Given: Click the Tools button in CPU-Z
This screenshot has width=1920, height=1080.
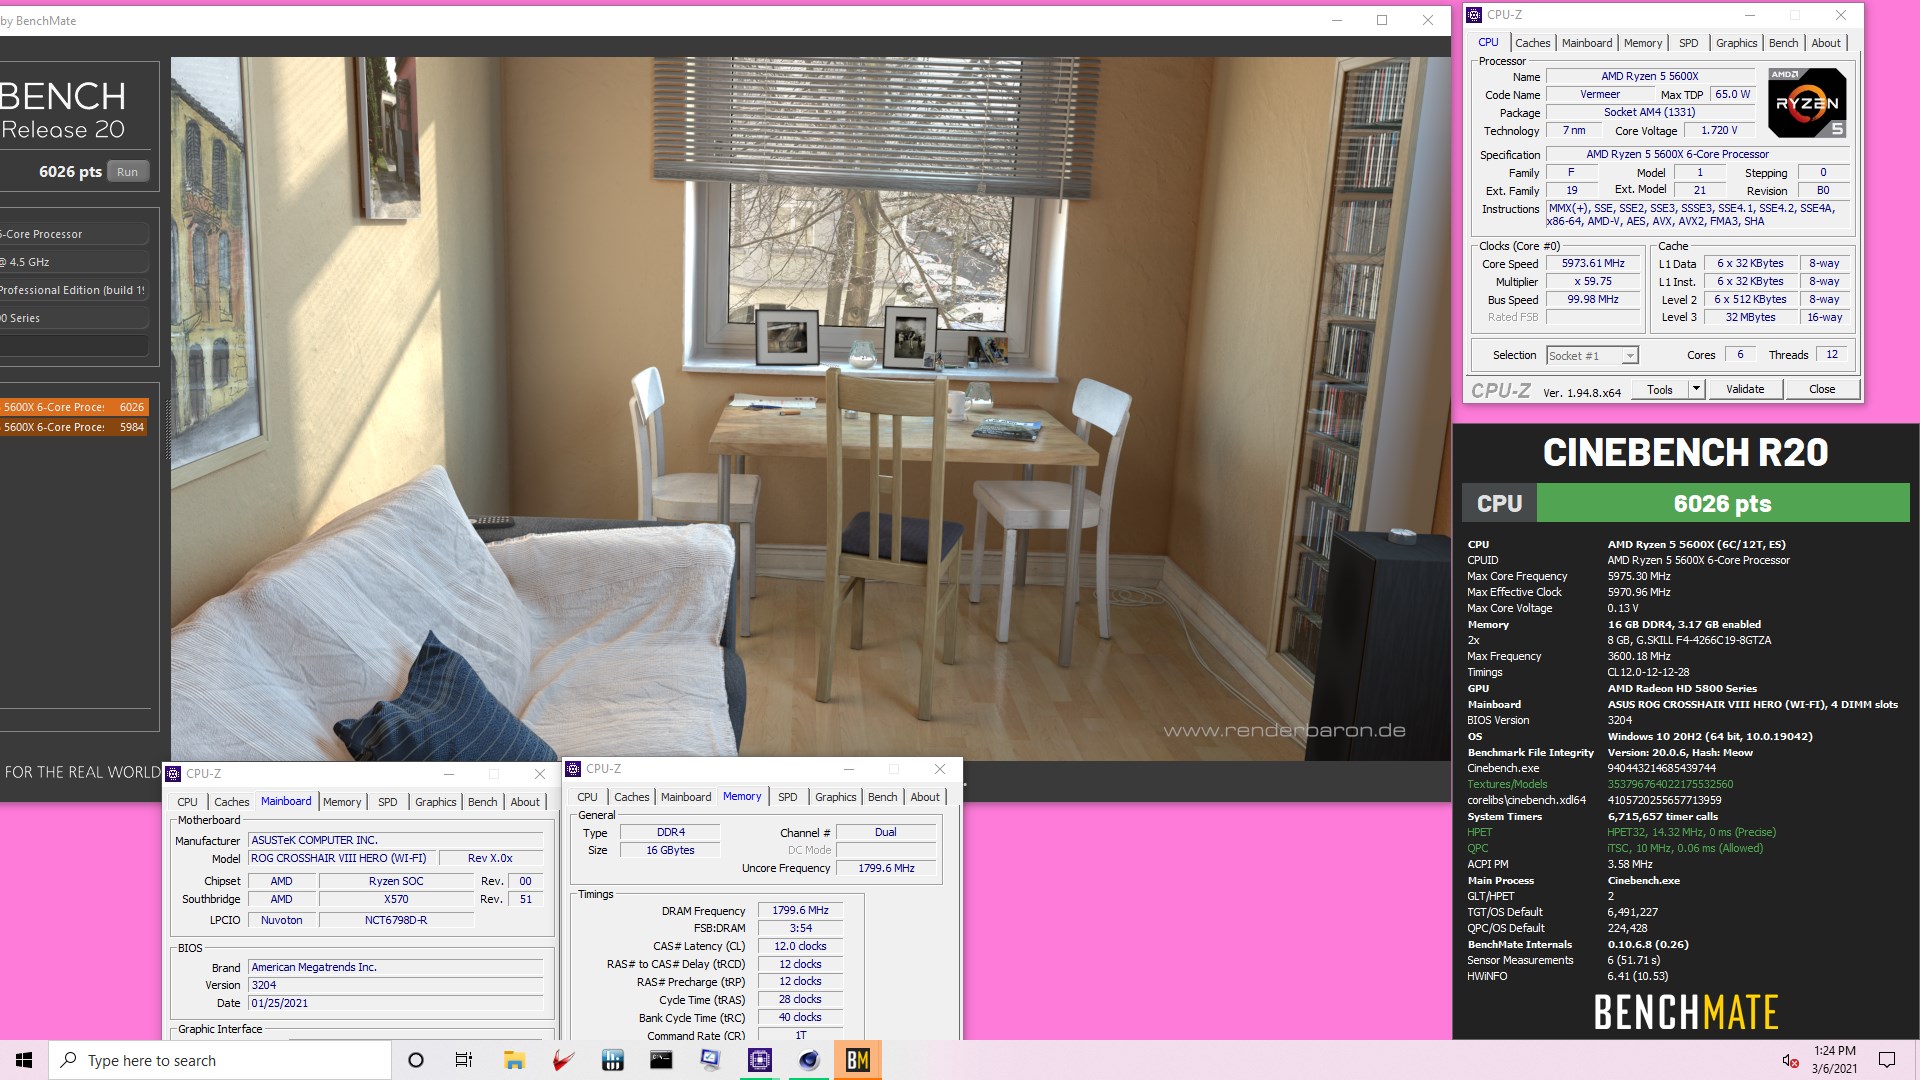Looking at the screenshot, I should click(1660, 389).
